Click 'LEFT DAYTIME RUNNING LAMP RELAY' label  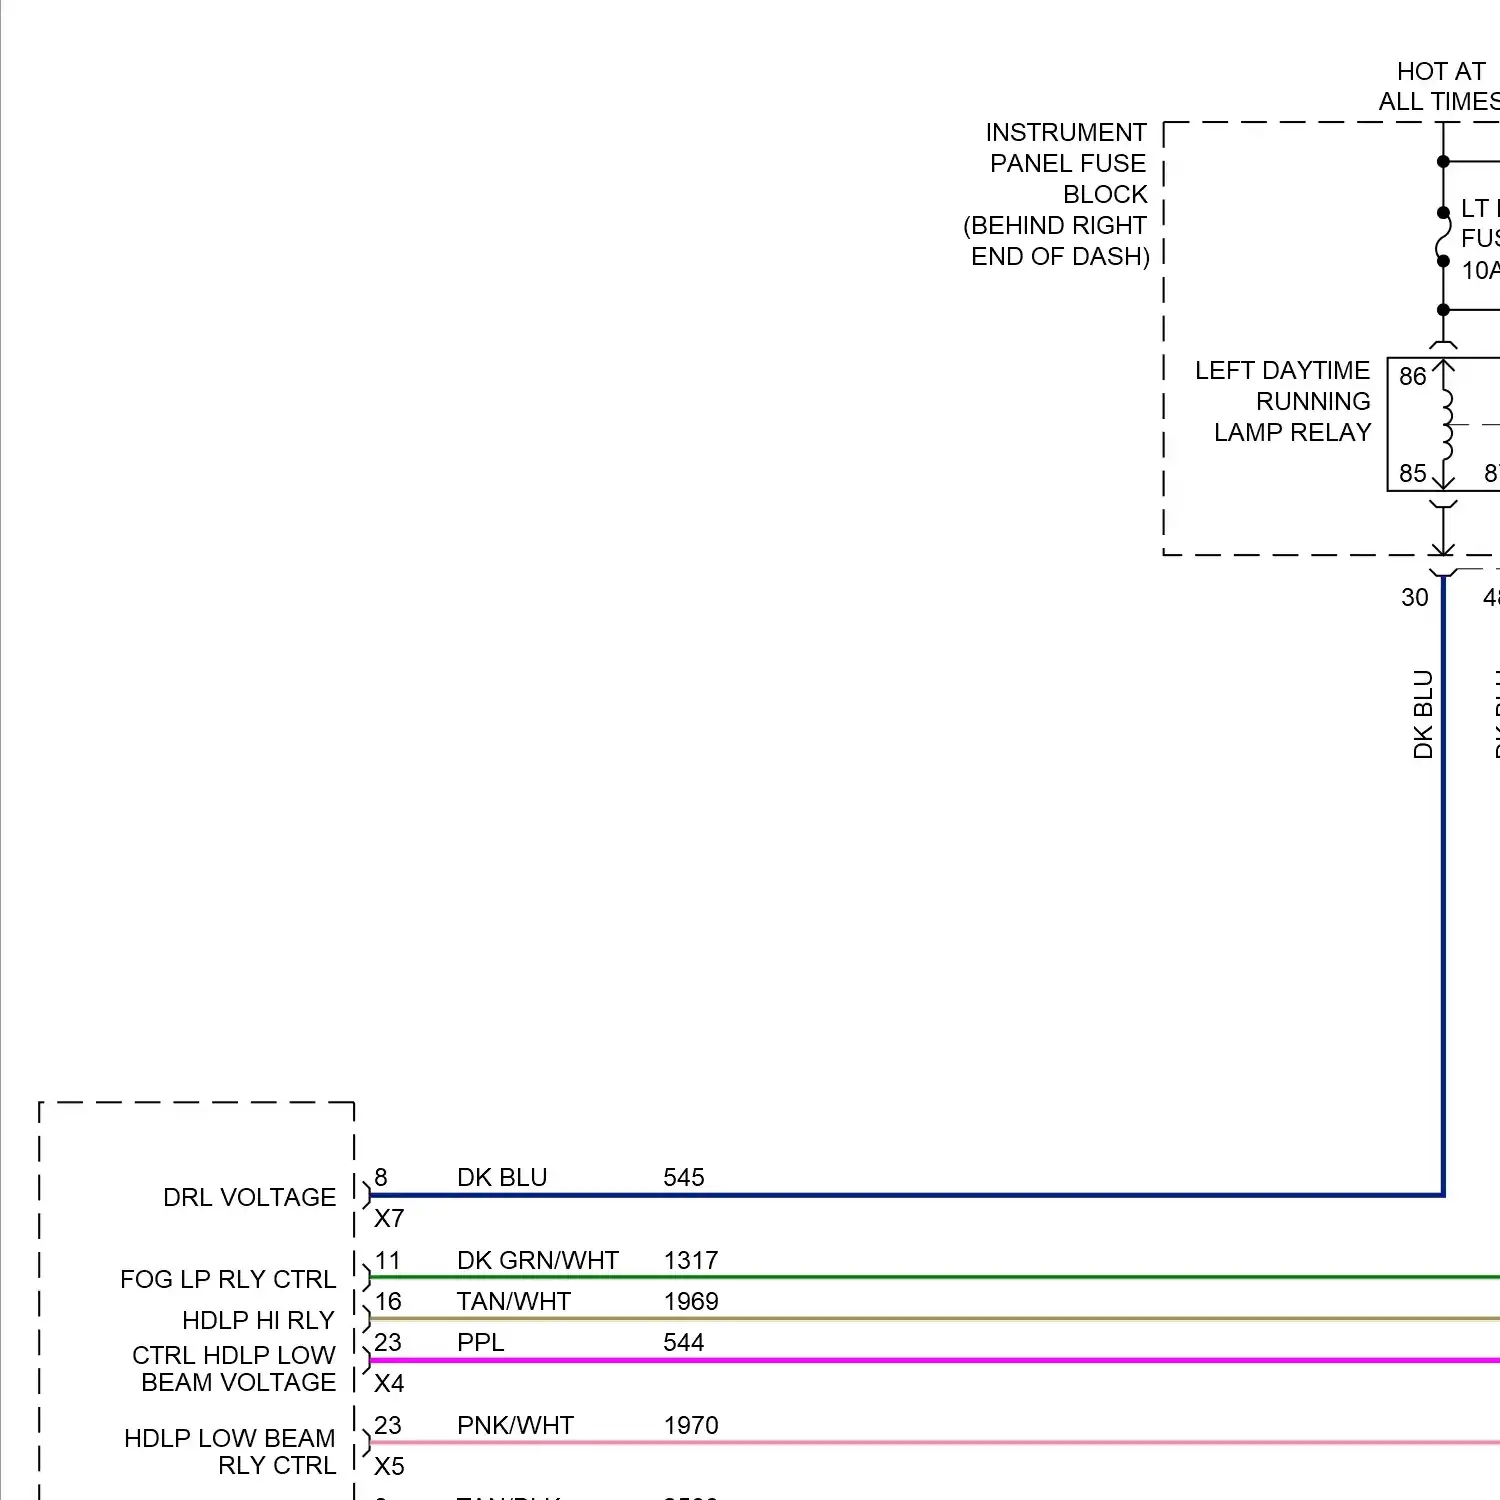[x=1283, y=401]
